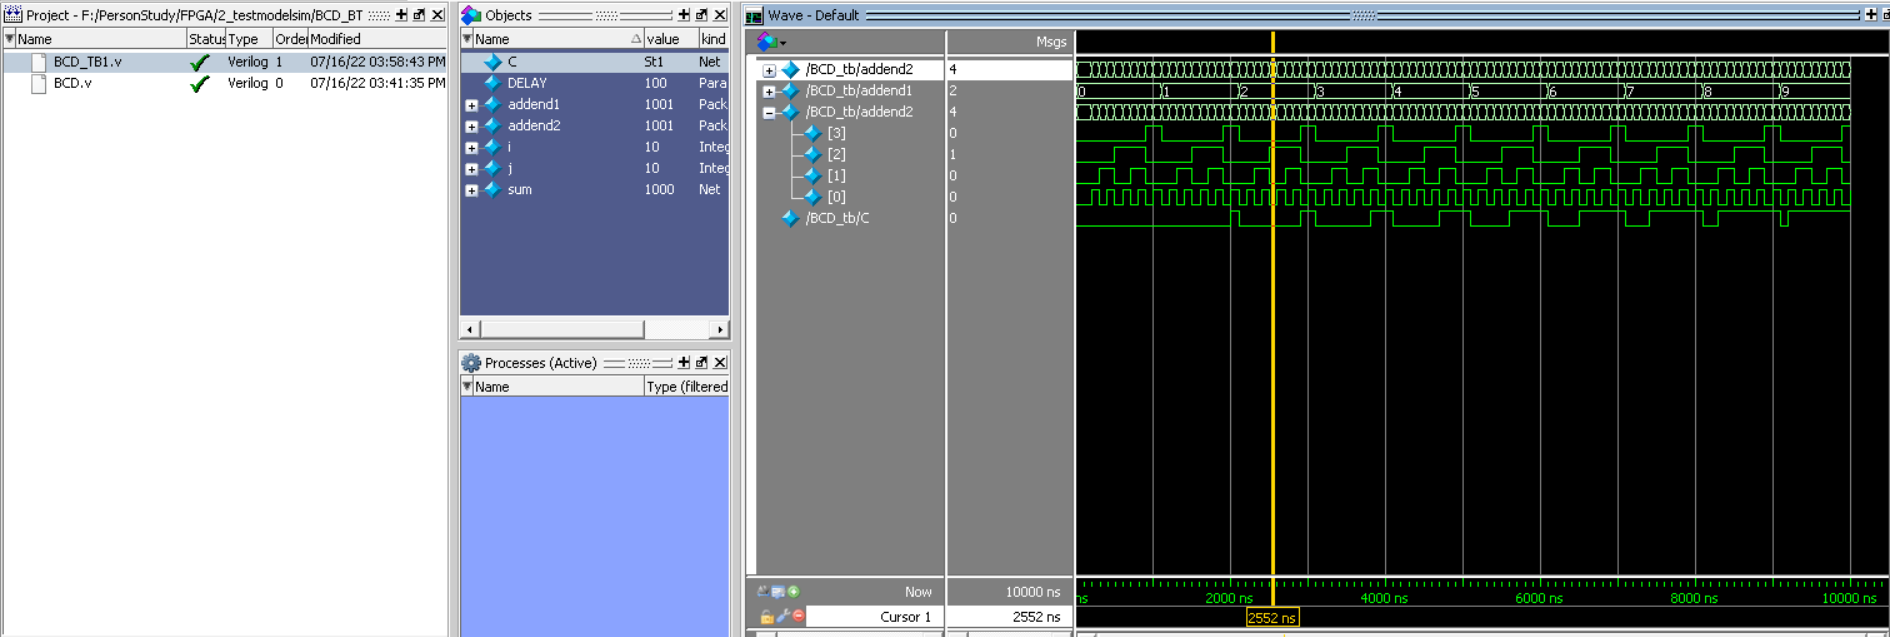Expand addend2 in Objects panel
This screenshot has height=637, width=1890.
[x=471, y=127]
